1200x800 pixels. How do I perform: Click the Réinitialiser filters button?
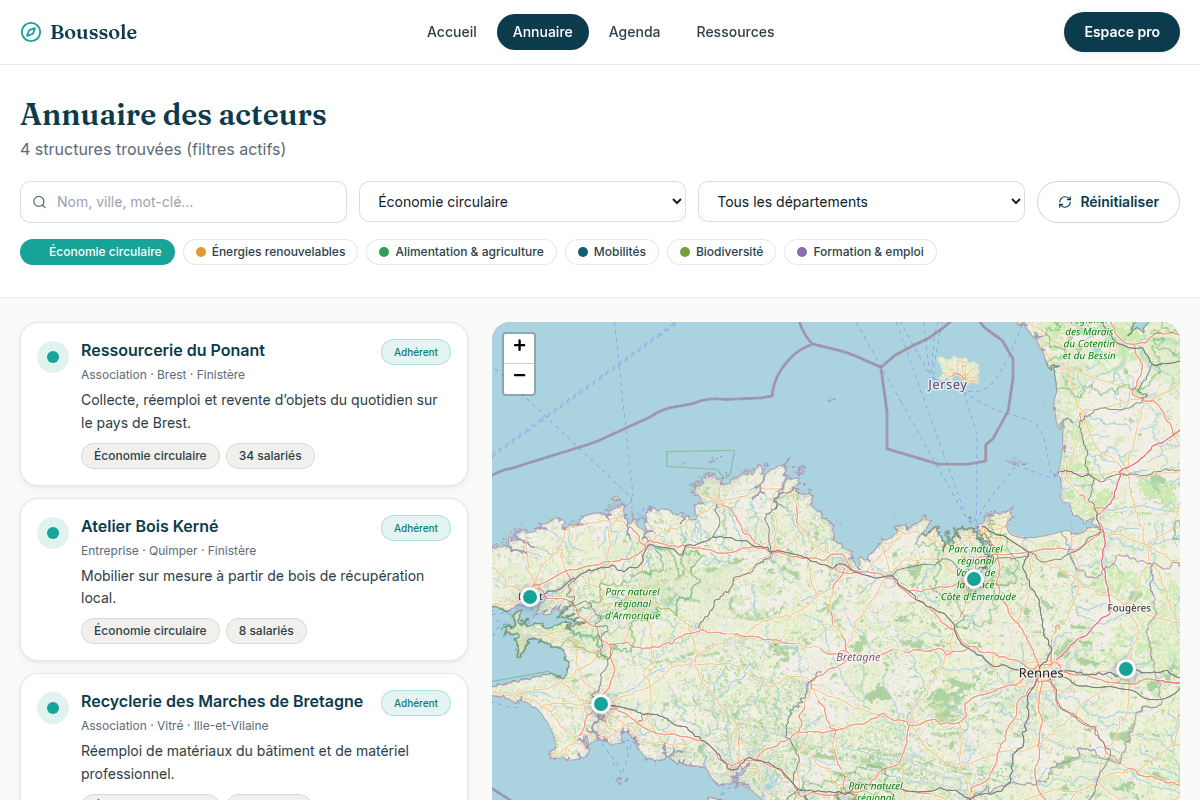click(x=1108, y=202)
